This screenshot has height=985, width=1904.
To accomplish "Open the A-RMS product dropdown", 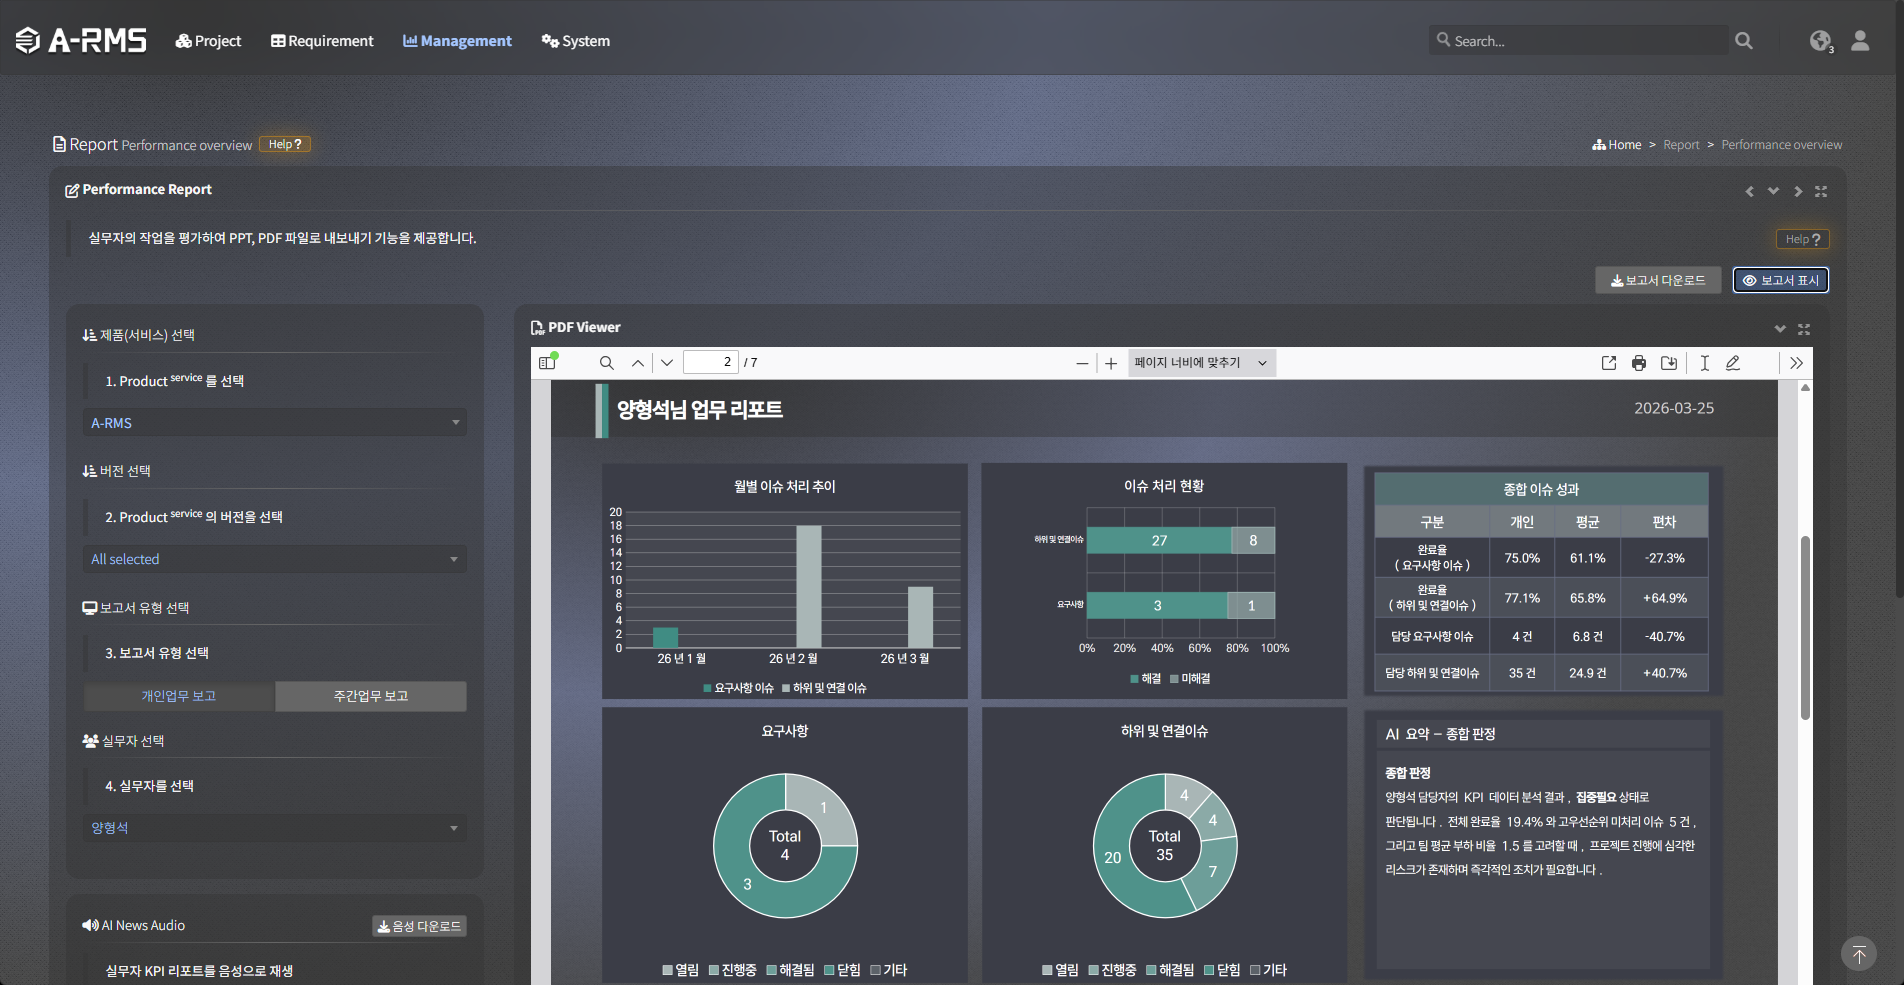I will click(x=274, y=423).
